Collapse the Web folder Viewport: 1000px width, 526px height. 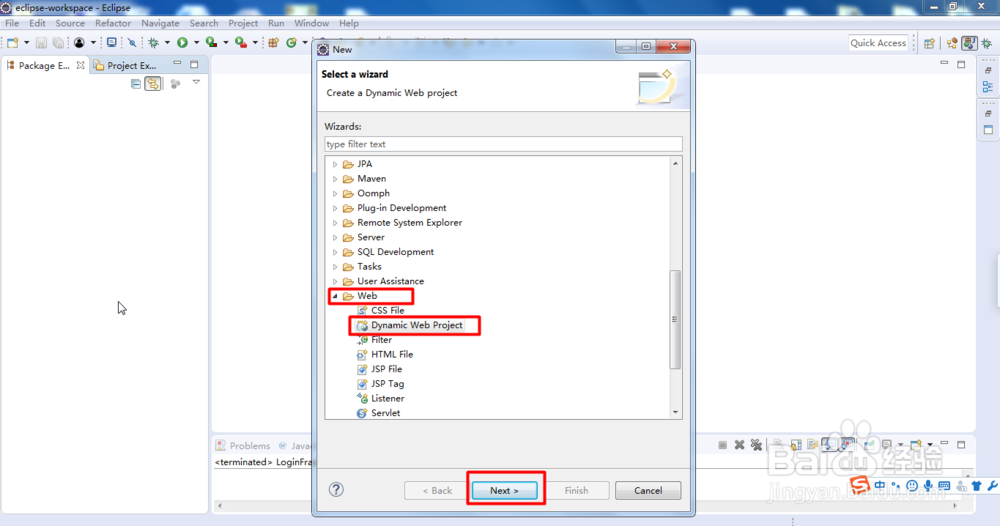pyautogui.click(x=335, y=296)
